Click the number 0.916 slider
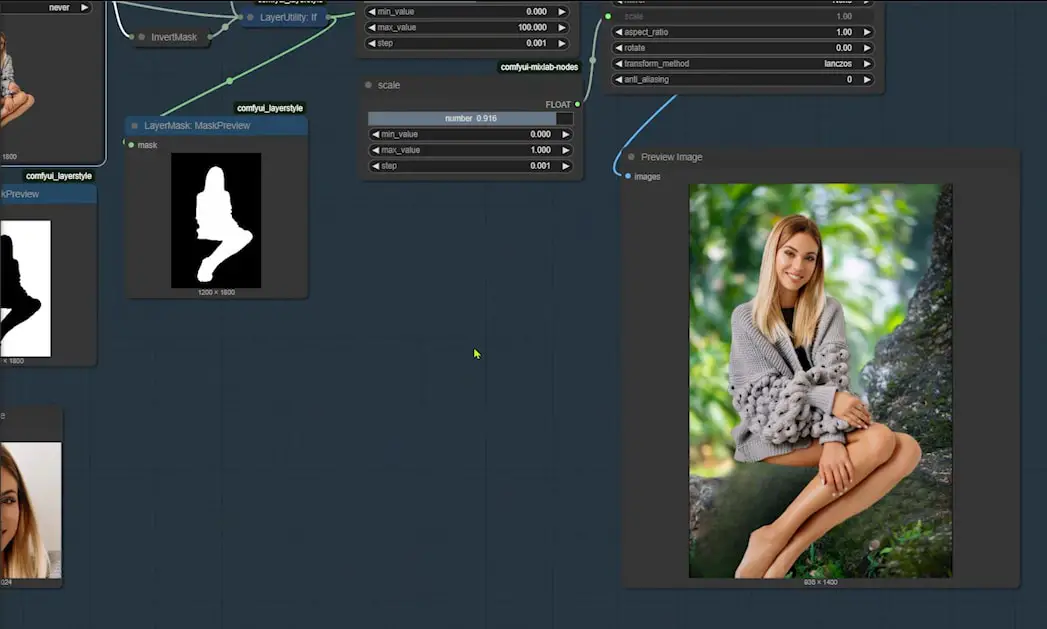 pyautogui.click(x=471, y=118)
